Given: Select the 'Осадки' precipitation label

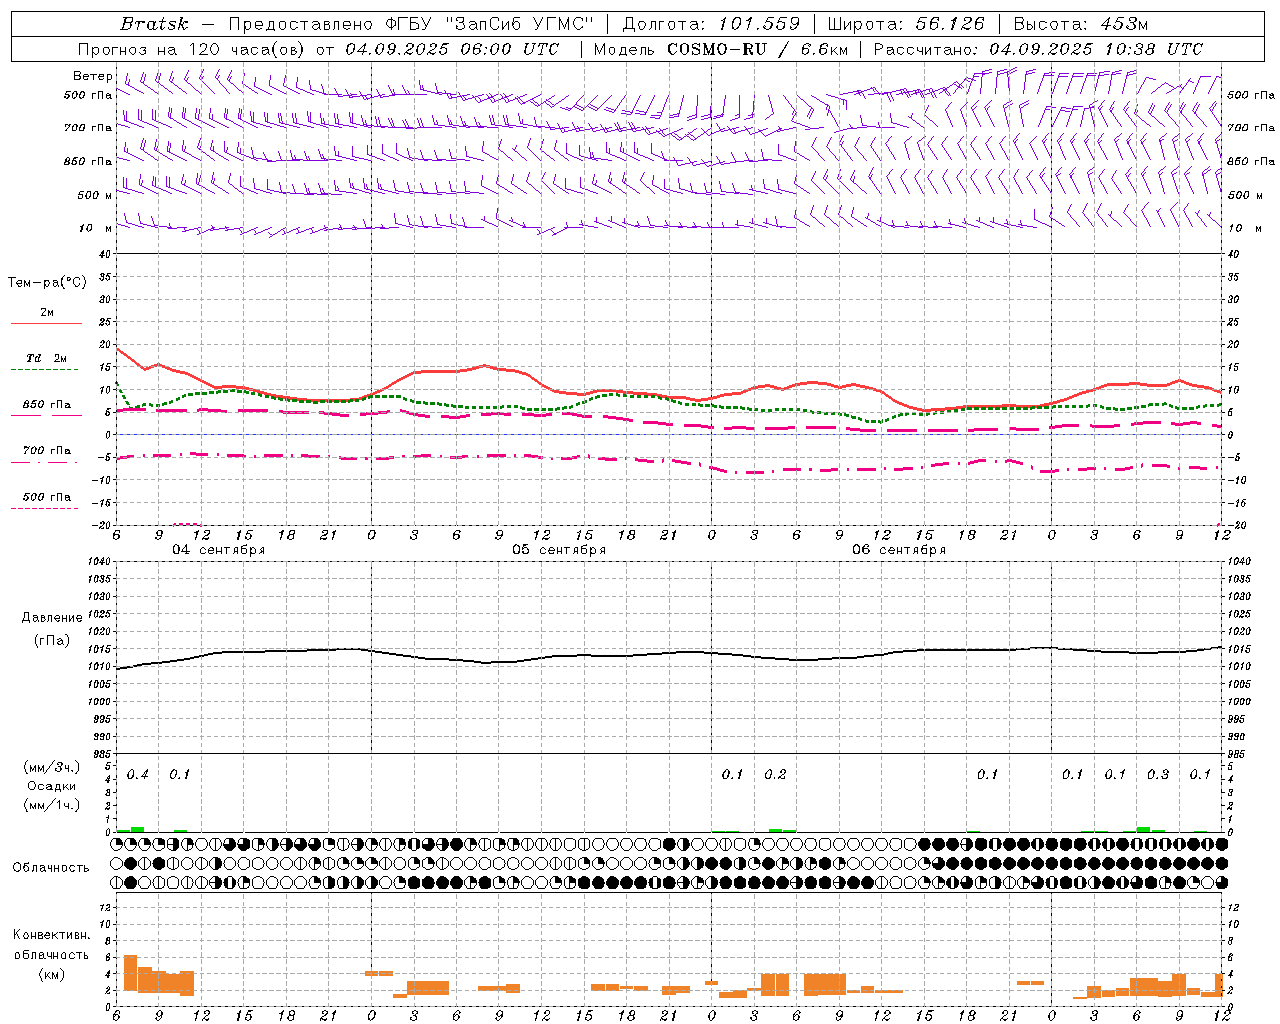Looking at the screenshot, I should (x=52, y=786).
